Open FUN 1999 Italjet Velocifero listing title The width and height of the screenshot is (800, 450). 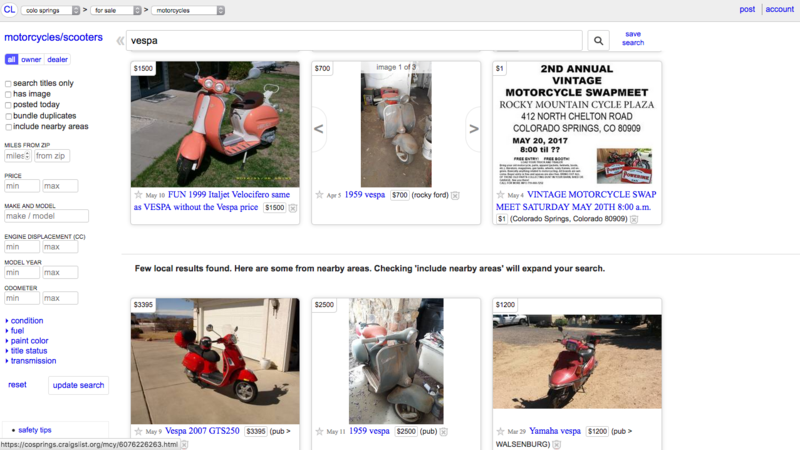tap(212, 201)
